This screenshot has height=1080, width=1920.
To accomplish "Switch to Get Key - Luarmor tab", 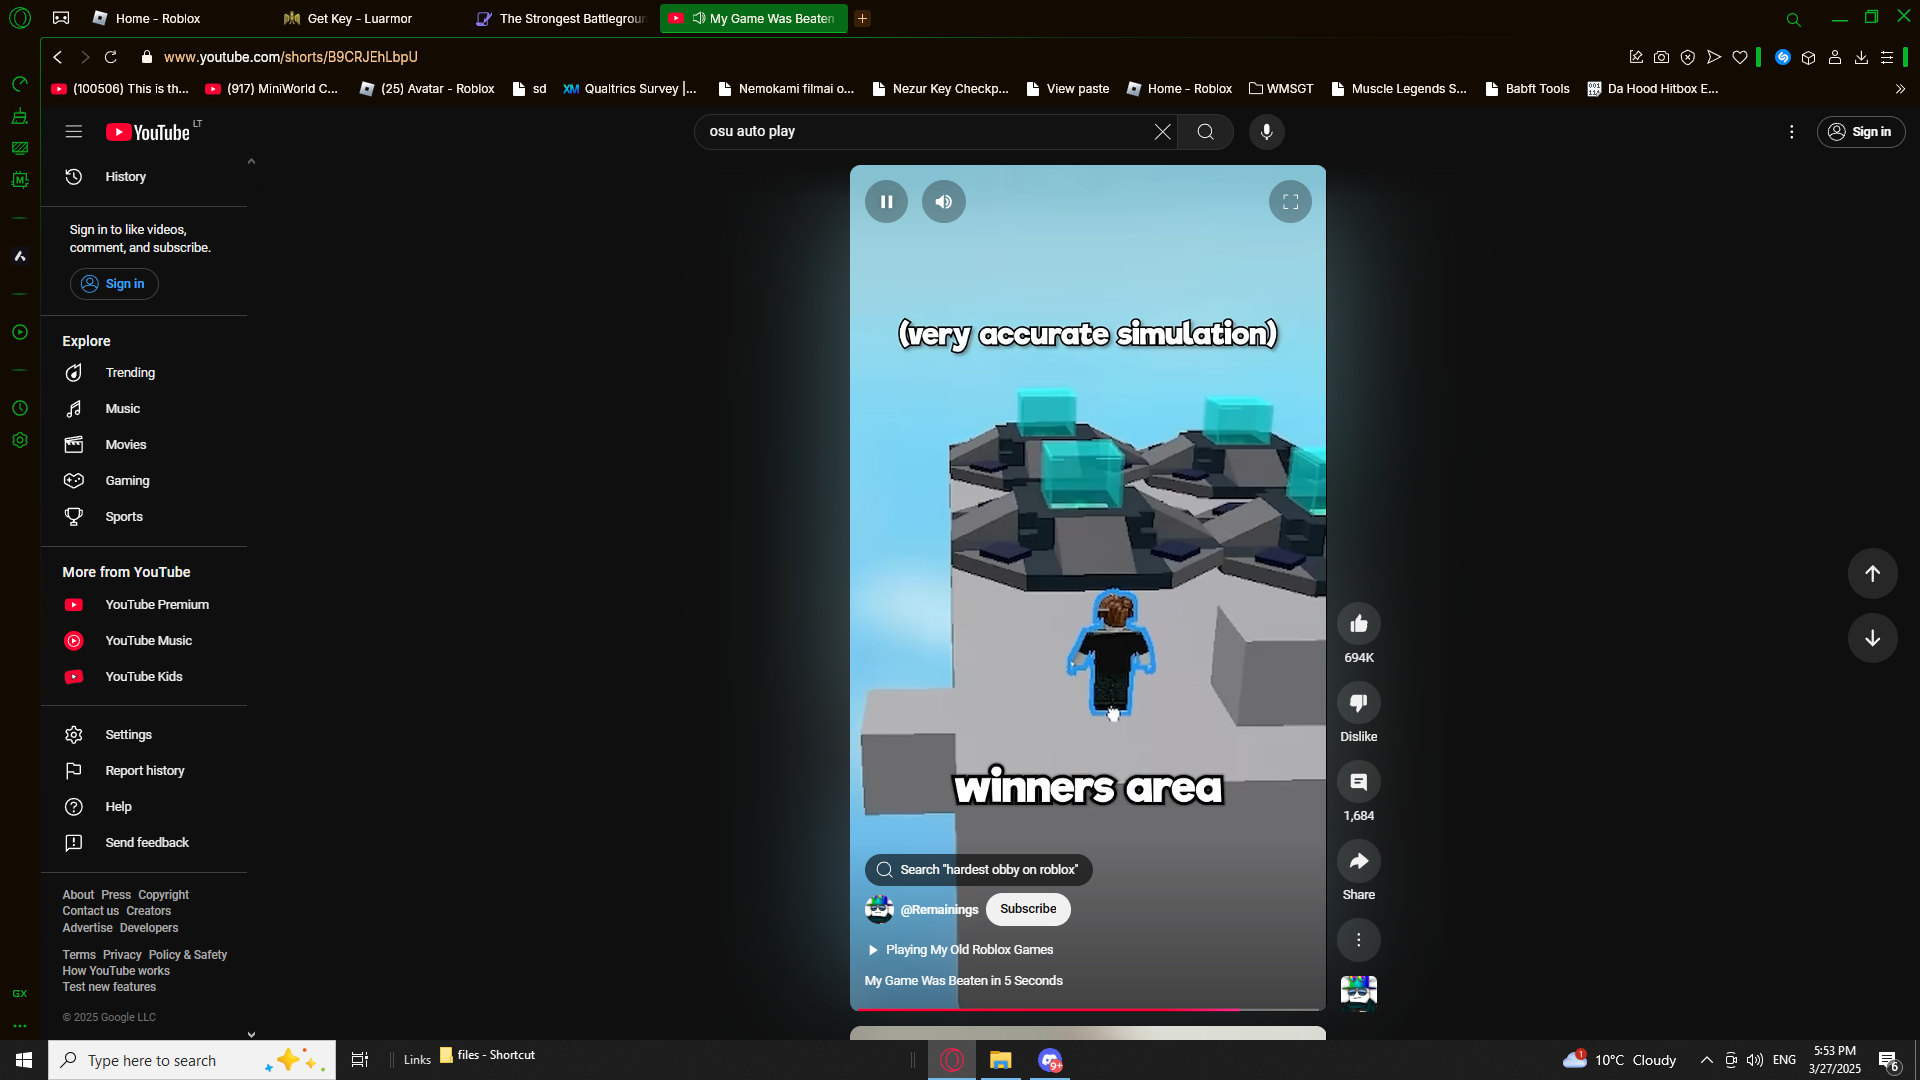I will [x=366, y=18].
